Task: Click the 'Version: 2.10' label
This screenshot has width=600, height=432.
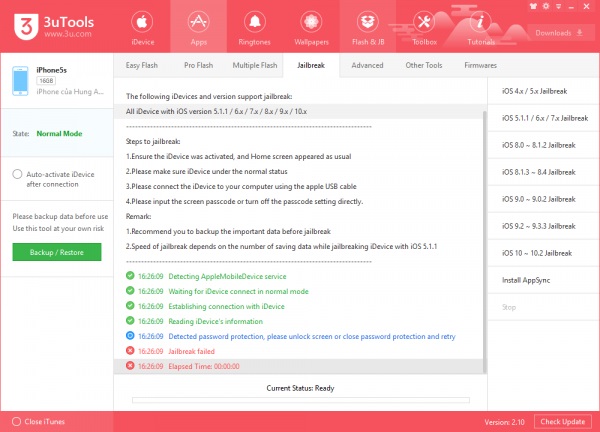Action: (x=504, y=422)
